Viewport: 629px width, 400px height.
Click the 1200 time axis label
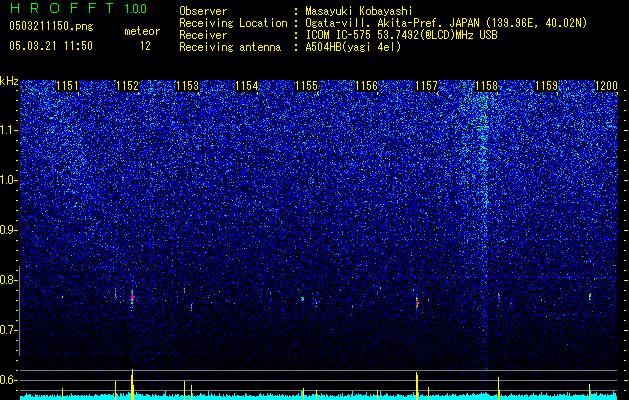tap(606, 86)
